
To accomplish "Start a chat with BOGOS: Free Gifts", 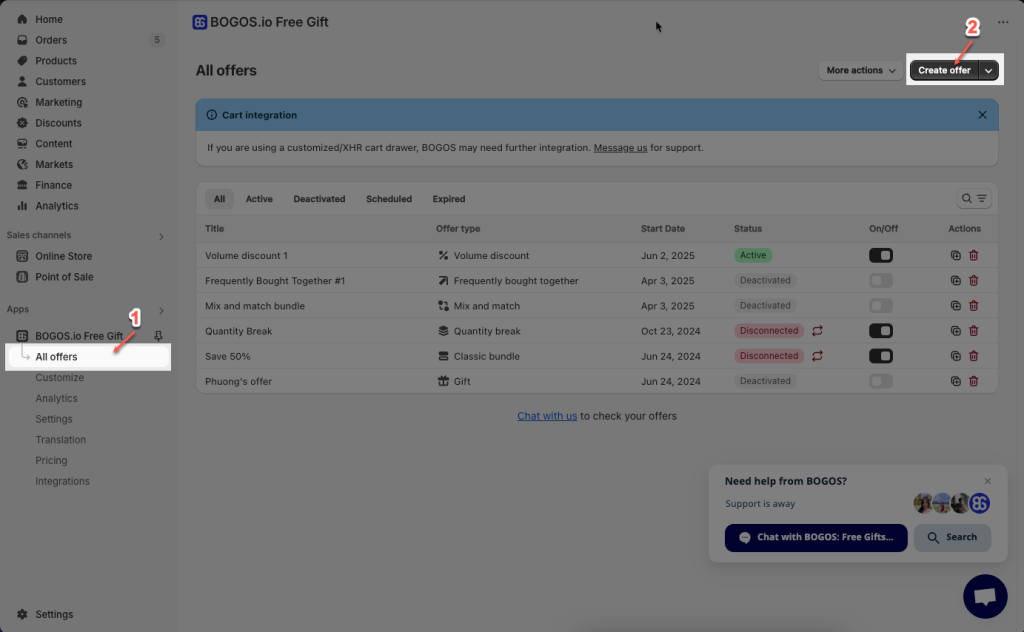I will tap(816, 538).
